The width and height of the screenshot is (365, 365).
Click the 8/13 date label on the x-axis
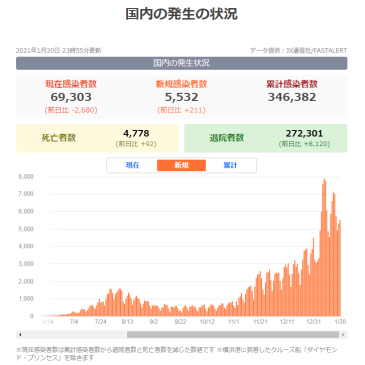127,322
